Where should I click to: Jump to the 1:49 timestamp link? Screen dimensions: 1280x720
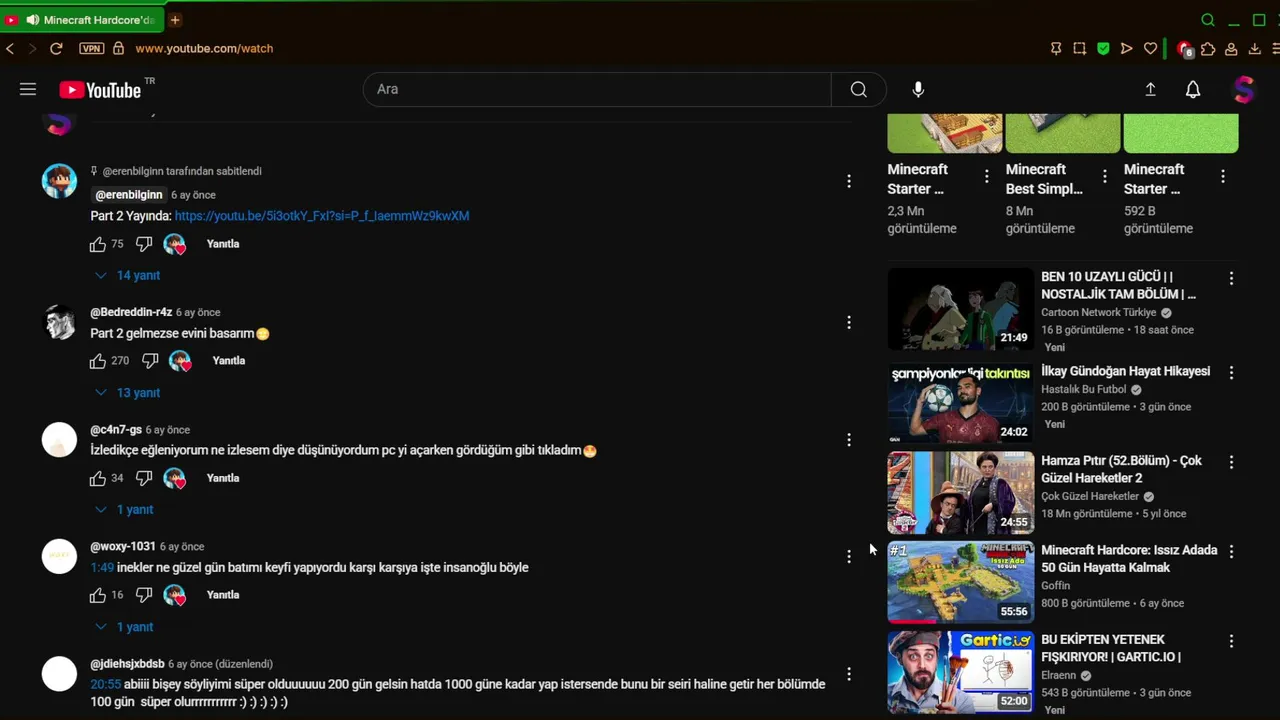(x=102, y=568)
